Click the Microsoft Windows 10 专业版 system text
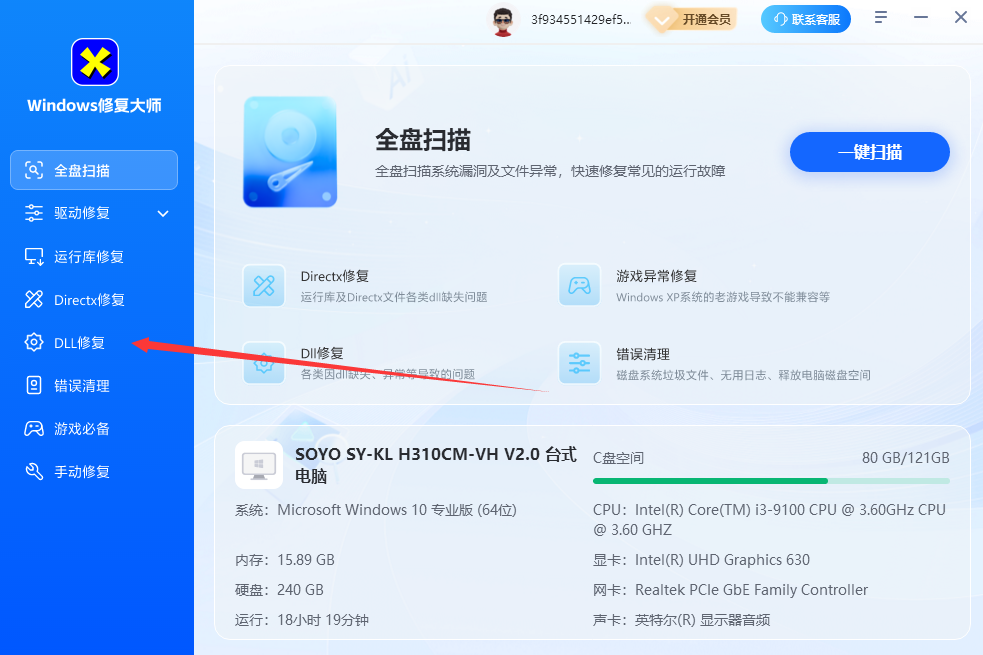 [x=397, y=510]
